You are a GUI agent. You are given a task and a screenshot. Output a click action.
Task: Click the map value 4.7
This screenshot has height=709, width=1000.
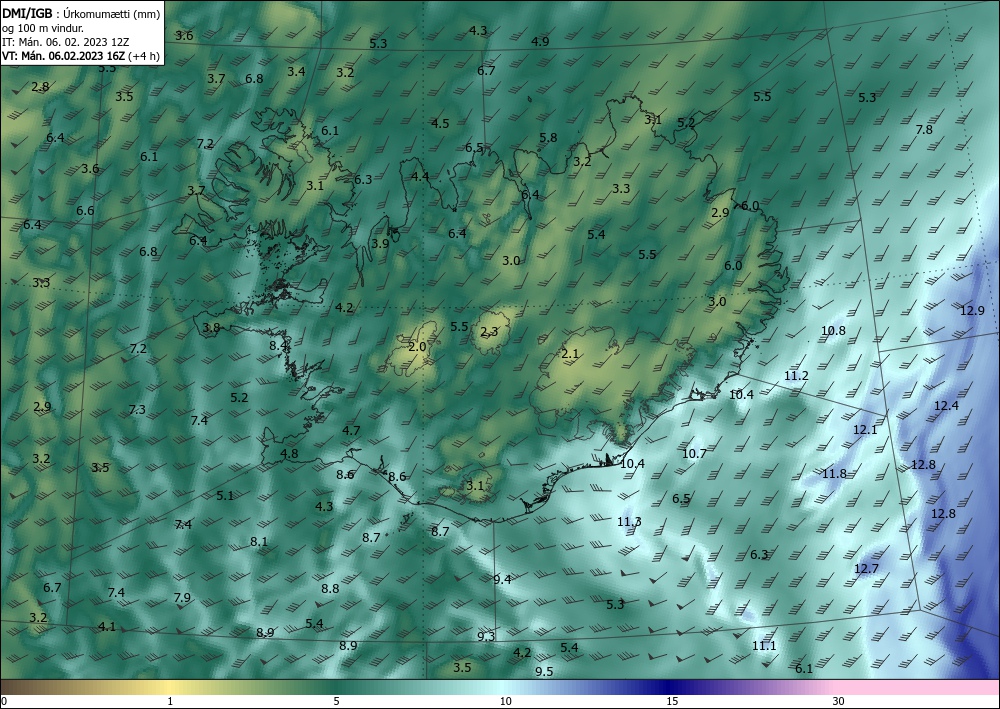(x=351, y=431)
